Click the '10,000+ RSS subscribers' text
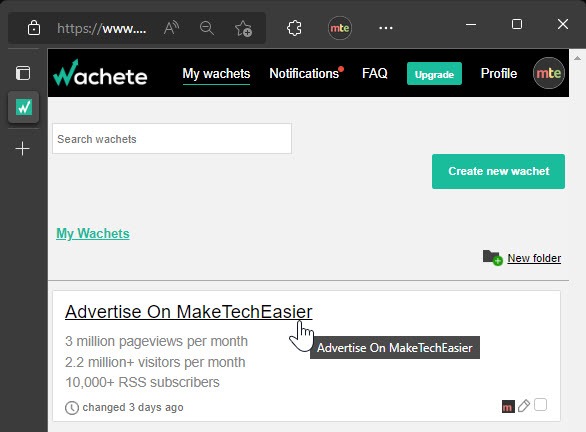586x432 pixels. (x=142, y=382)
